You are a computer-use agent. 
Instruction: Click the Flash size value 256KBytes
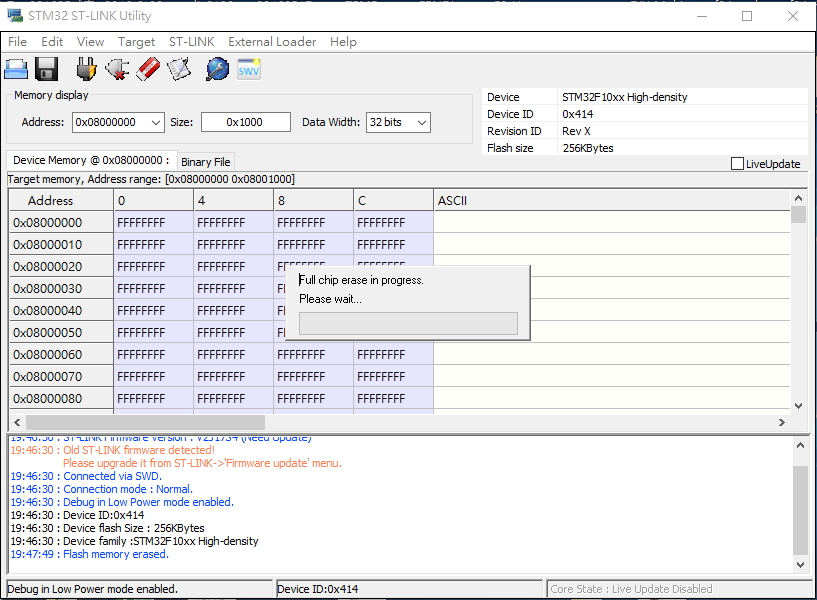[x=588, y=148]
